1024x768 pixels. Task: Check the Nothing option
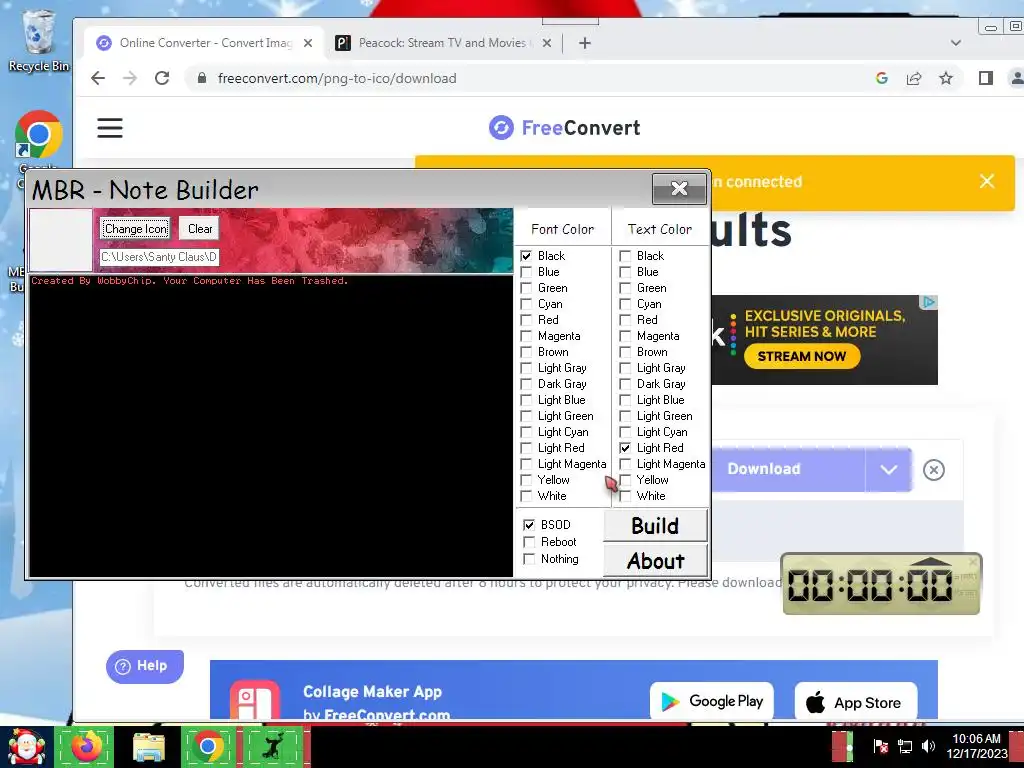[x=529, y=559]
